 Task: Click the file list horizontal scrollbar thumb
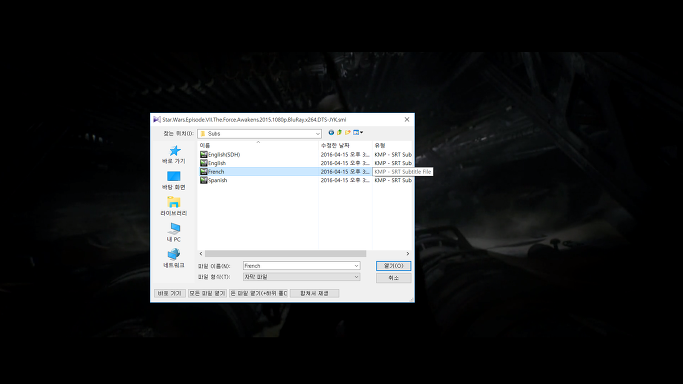click(285, 253)
